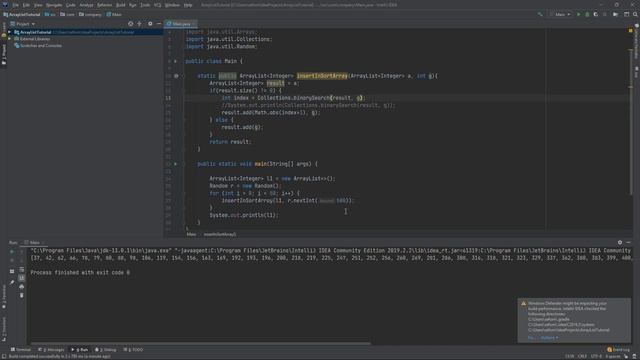Viewport: 640px width, 360px height.
Task: Open the Code menu
Action: [71, 5]
